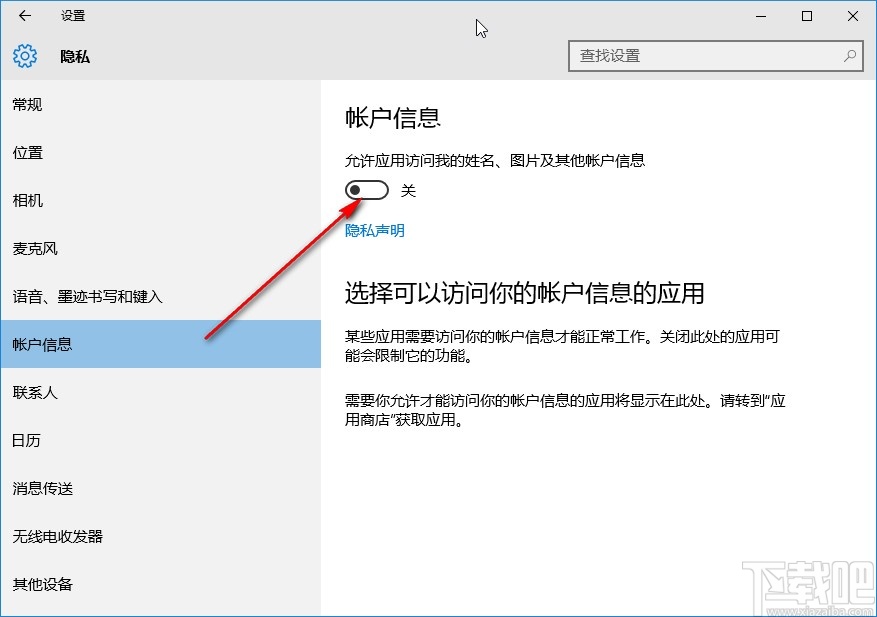Viewport: 877px width, 617px height.
Task: Open 其他设备 other devices page
Action: click(44, 584)
